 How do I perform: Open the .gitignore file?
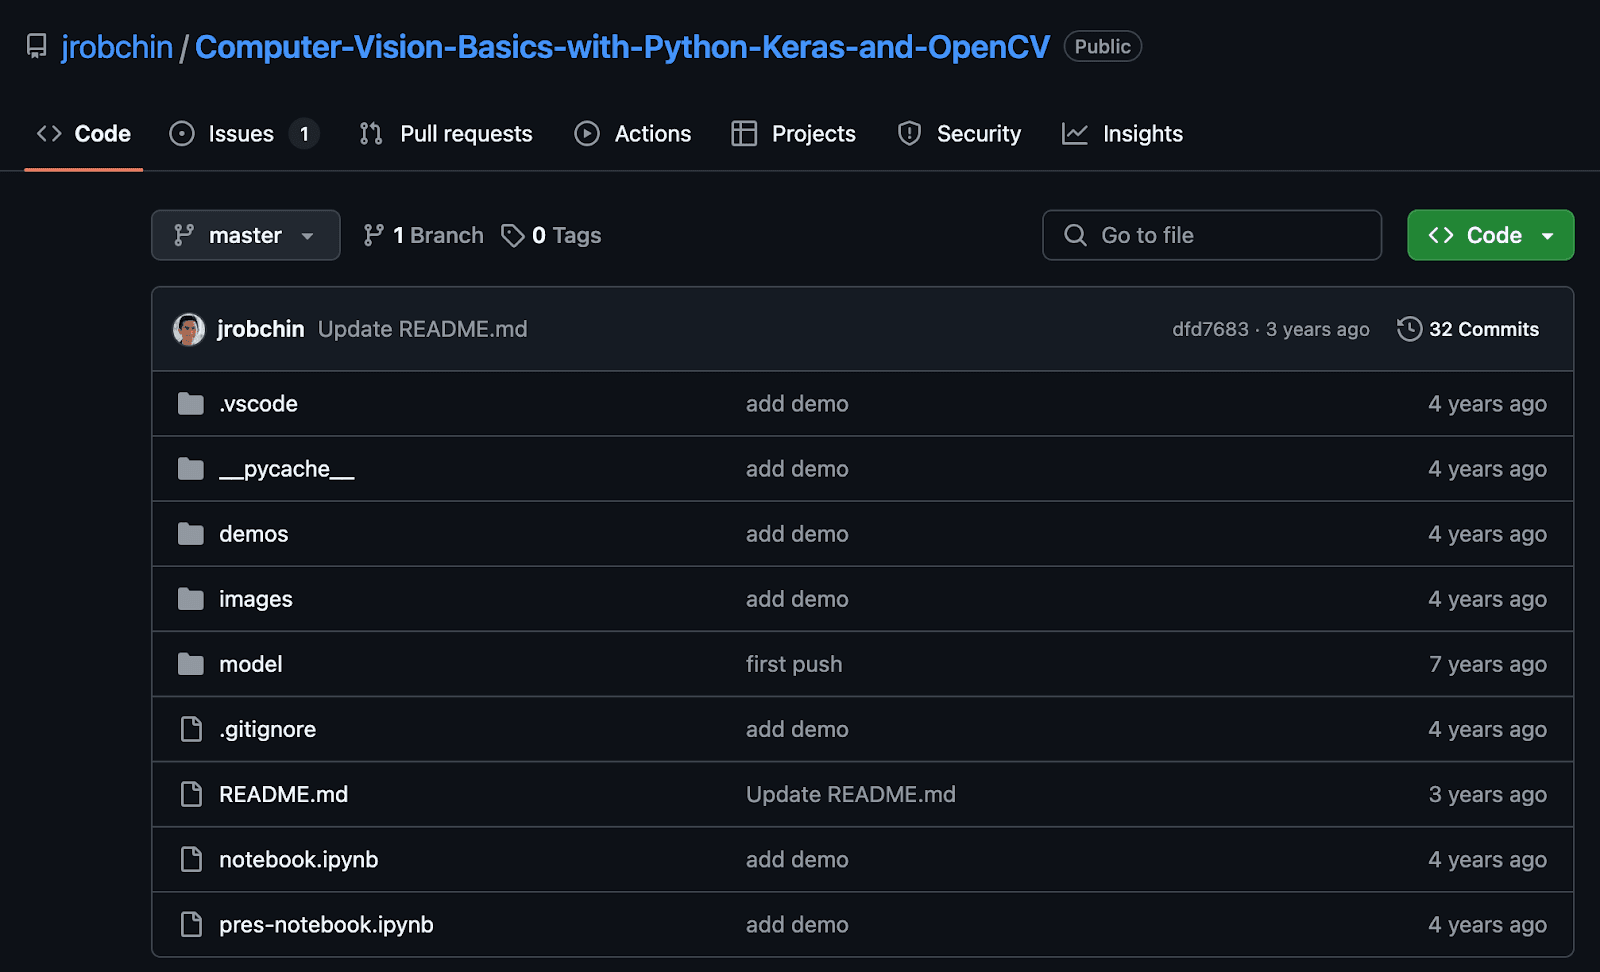[x=268, y=729]
